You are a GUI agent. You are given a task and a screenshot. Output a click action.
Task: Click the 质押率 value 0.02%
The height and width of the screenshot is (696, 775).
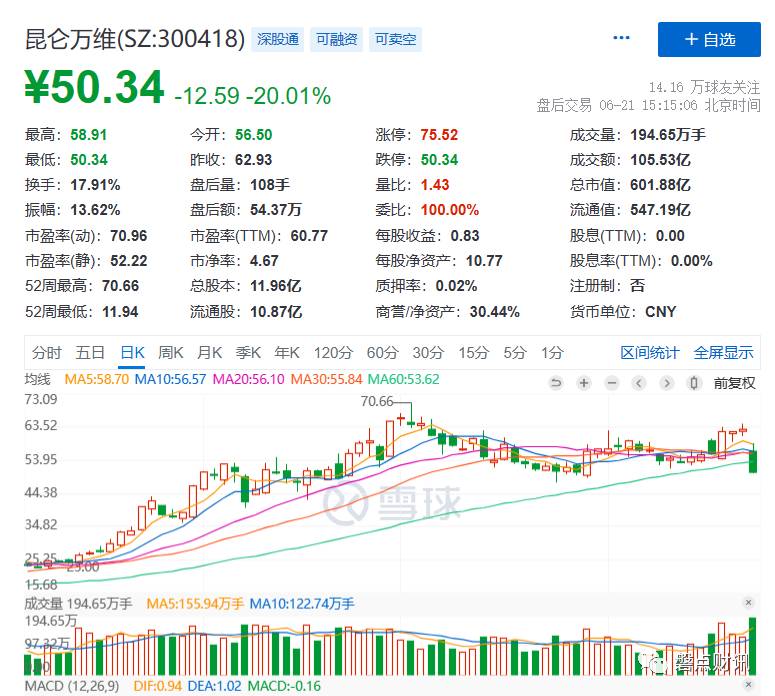click(x=456, y=286)
